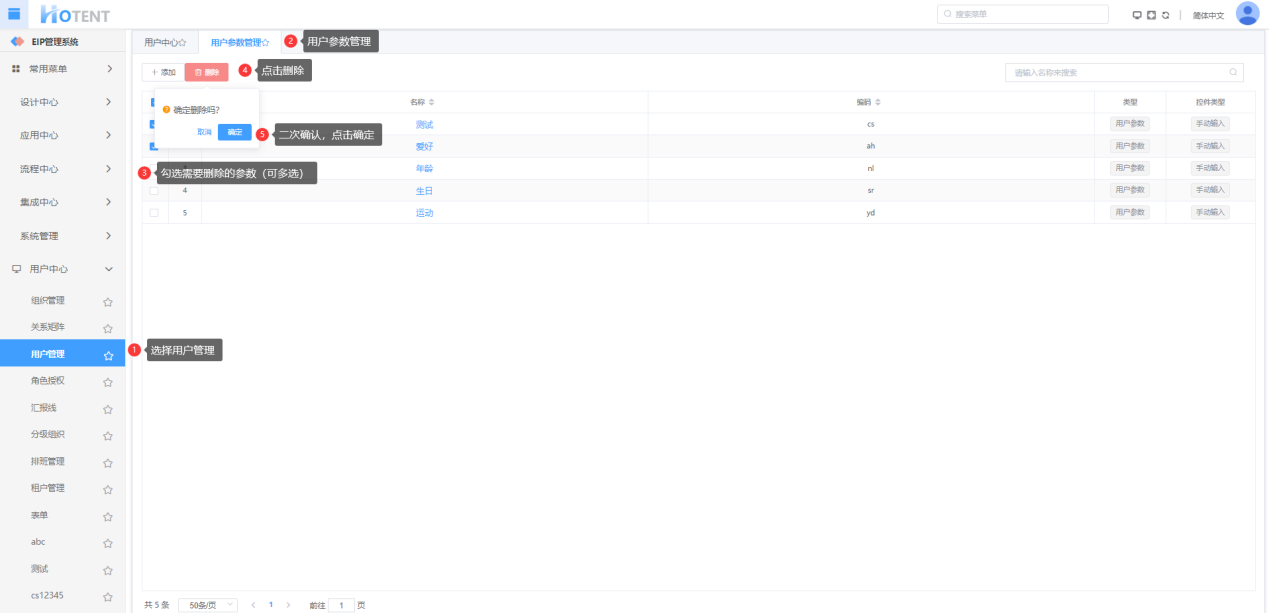Open the 简体中文 language selector
Screen dimensions: 1269x613
[x=1208, y=15]
